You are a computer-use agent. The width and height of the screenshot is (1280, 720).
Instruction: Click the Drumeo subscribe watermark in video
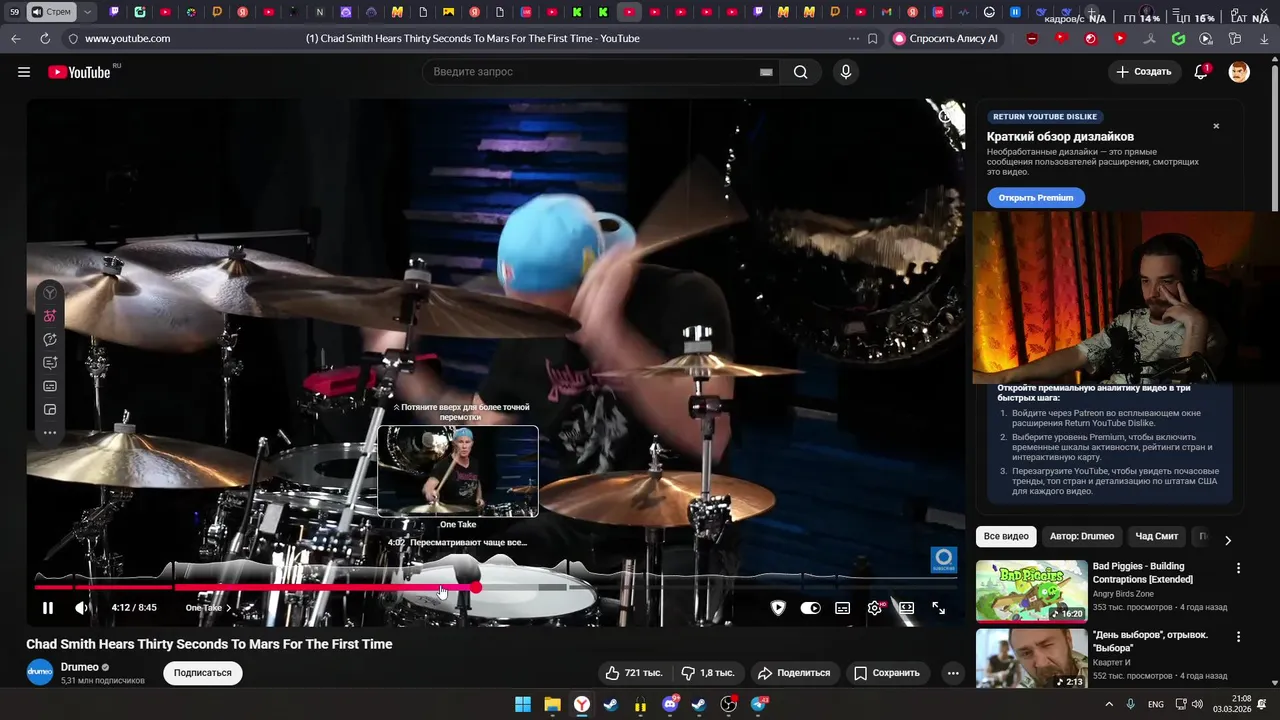pos(944,560)
